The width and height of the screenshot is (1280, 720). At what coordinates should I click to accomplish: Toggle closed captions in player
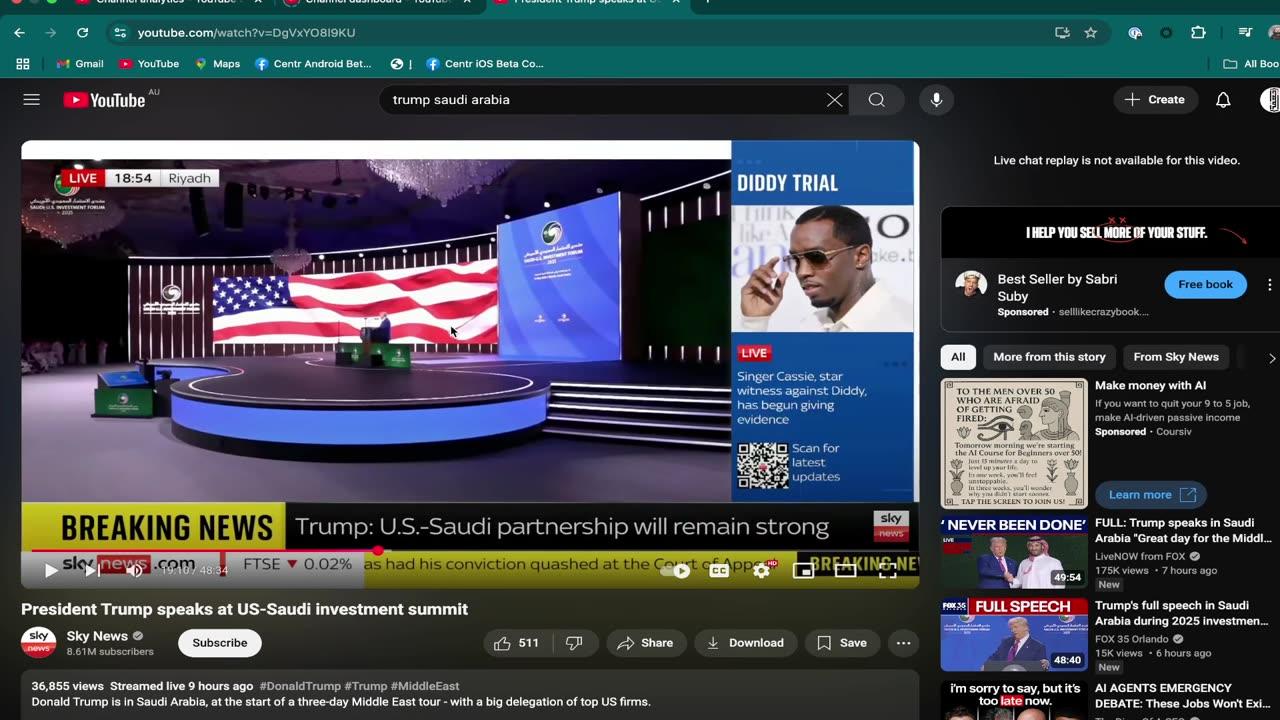point(719,570)
